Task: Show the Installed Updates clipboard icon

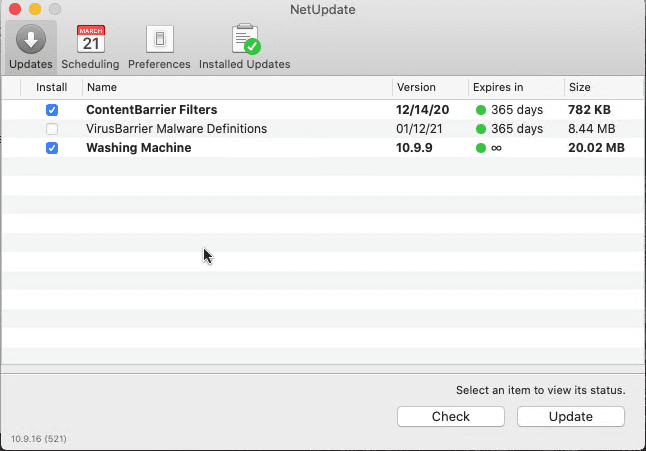Action: pyautogui.click(x=246, y=39)
